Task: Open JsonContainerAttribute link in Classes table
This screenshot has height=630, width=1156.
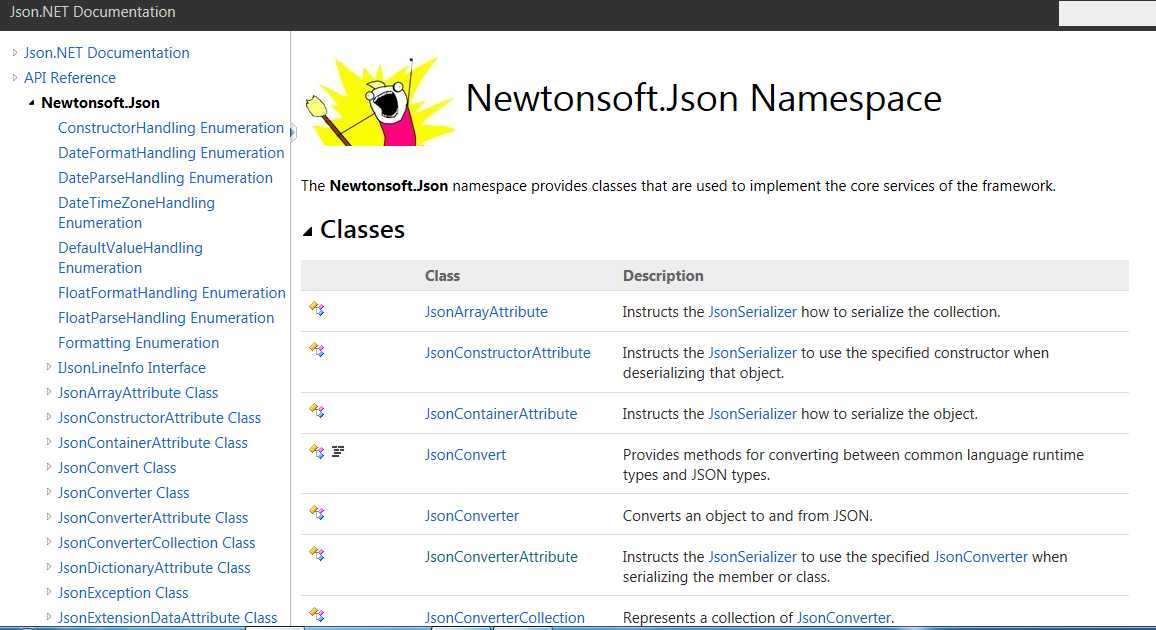Action: click(501, 415)
